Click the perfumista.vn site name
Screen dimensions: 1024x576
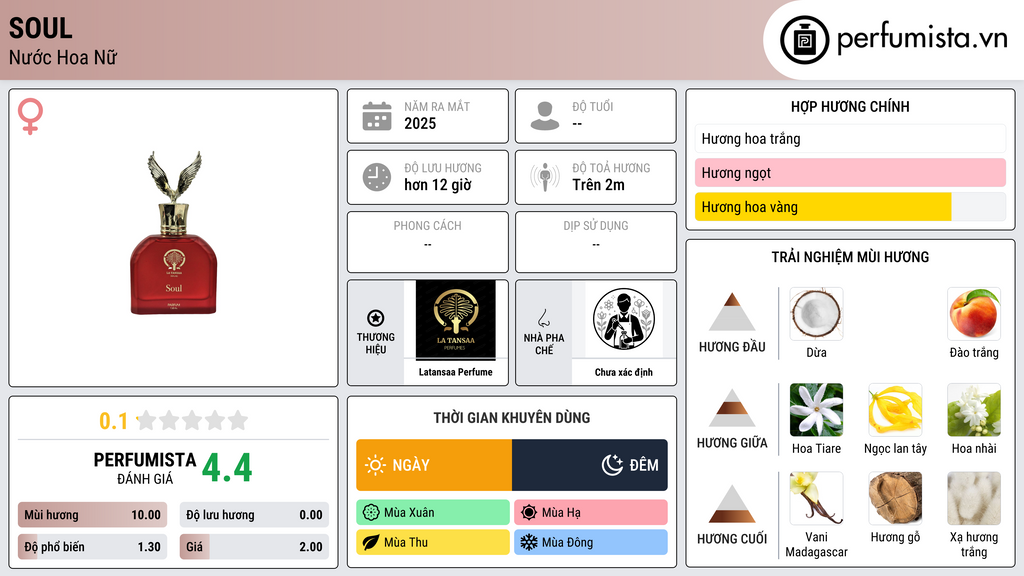point(921,39)
